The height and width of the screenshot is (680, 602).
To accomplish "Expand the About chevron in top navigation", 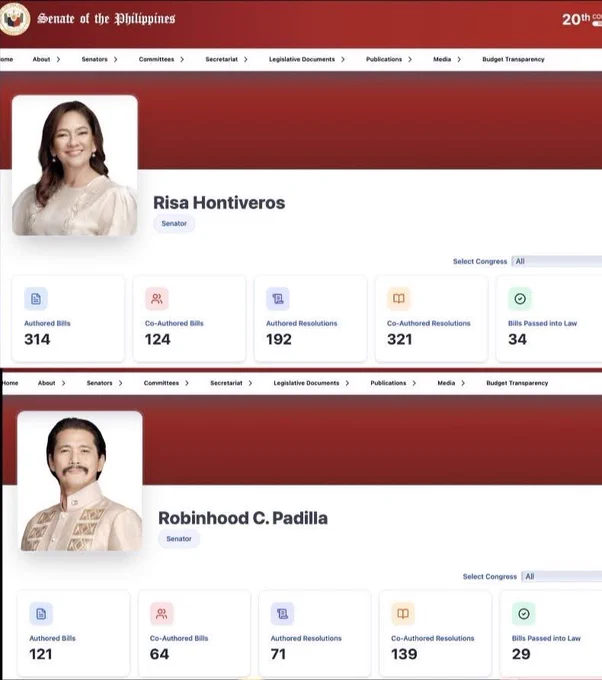I will click(58, 59).
